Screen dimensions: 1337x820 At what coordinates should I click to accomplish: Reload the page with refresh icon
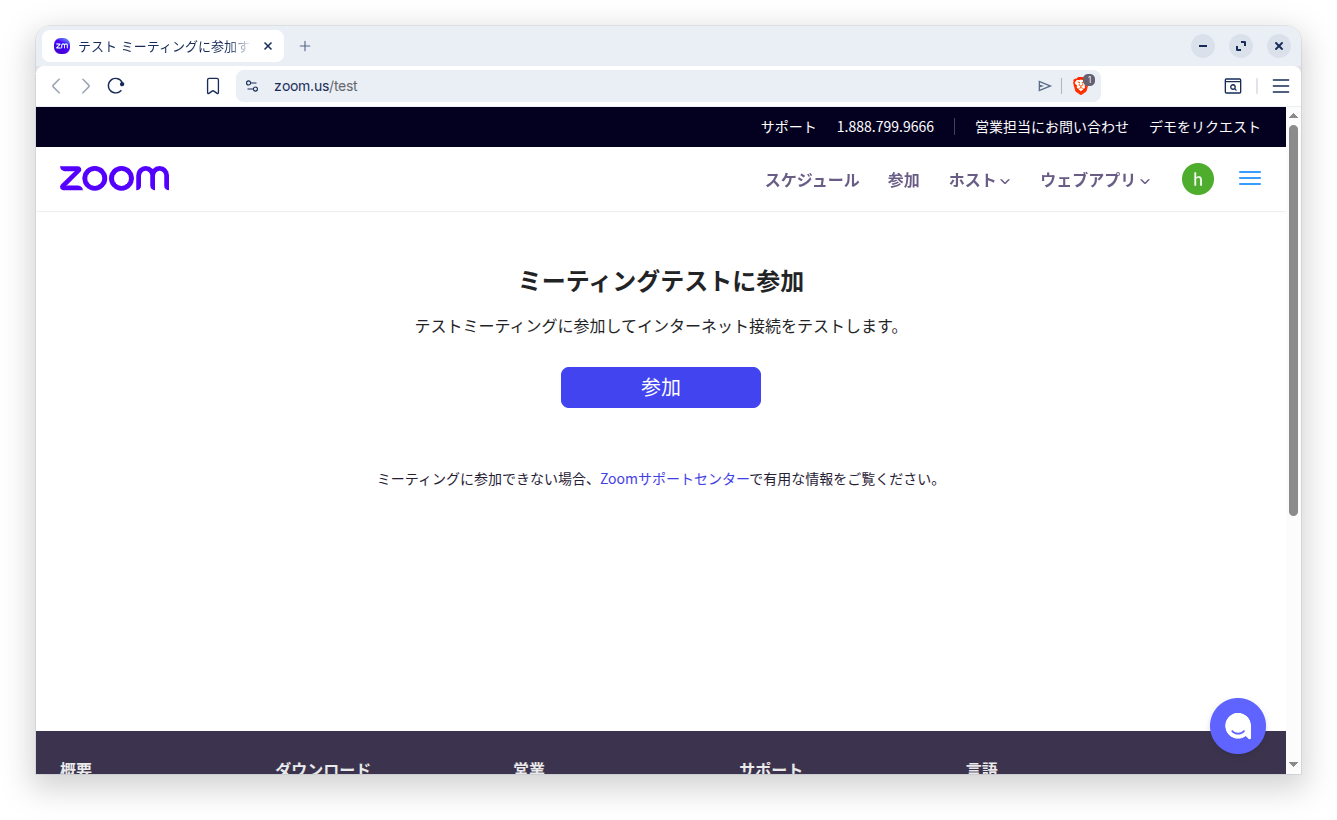[x=116, y=86]
